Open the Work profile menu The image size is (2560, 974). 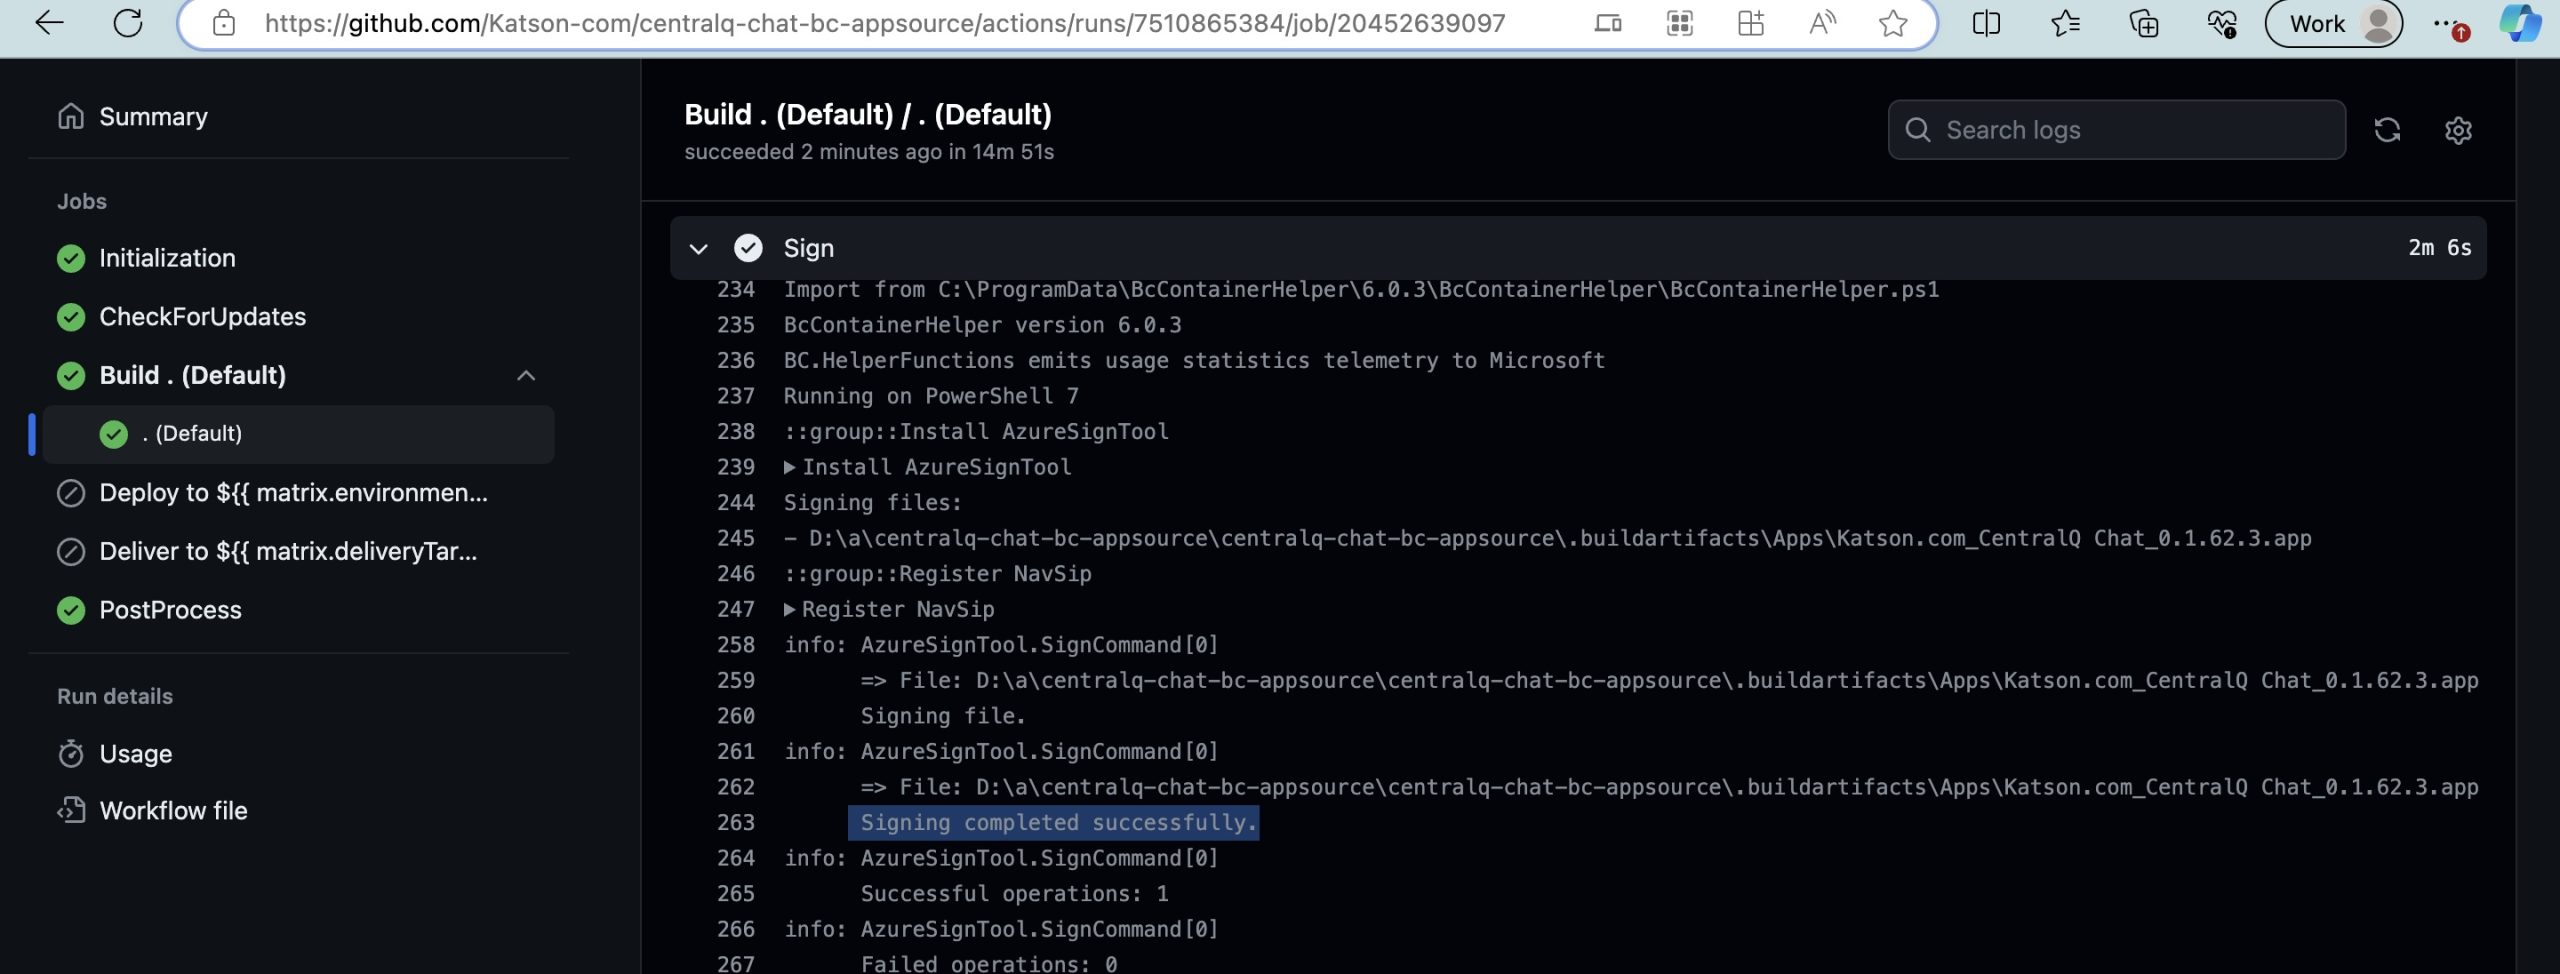(2333, 23)
